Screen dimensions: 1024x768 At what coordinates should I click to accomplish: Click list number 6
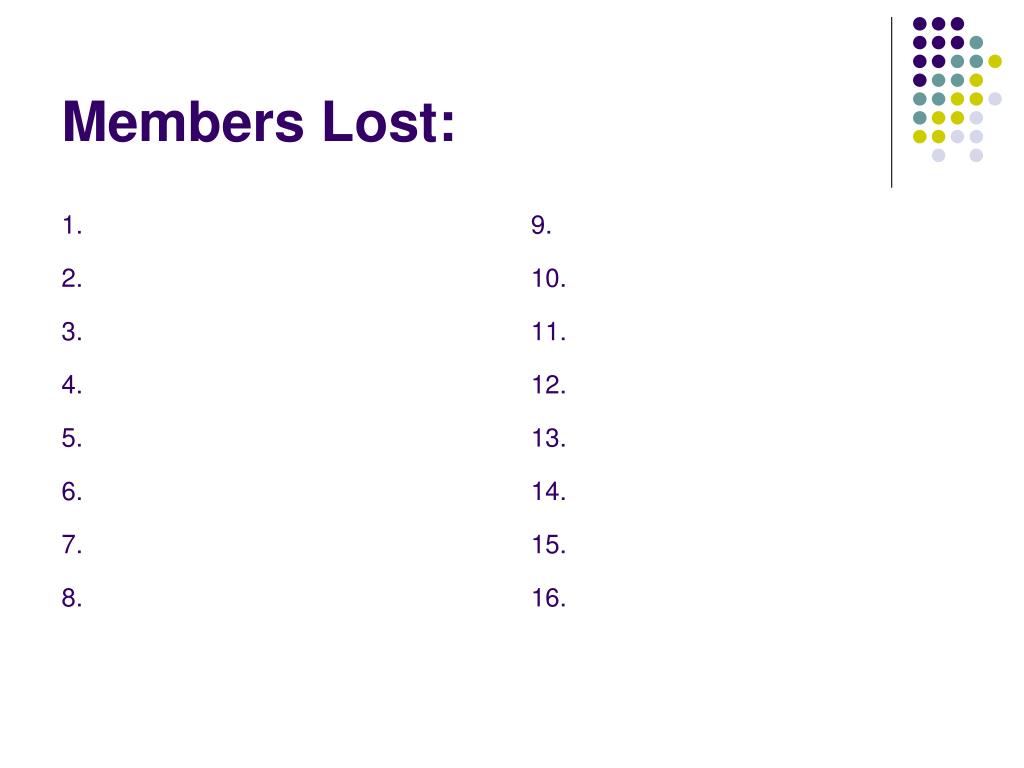coord(72,492)
